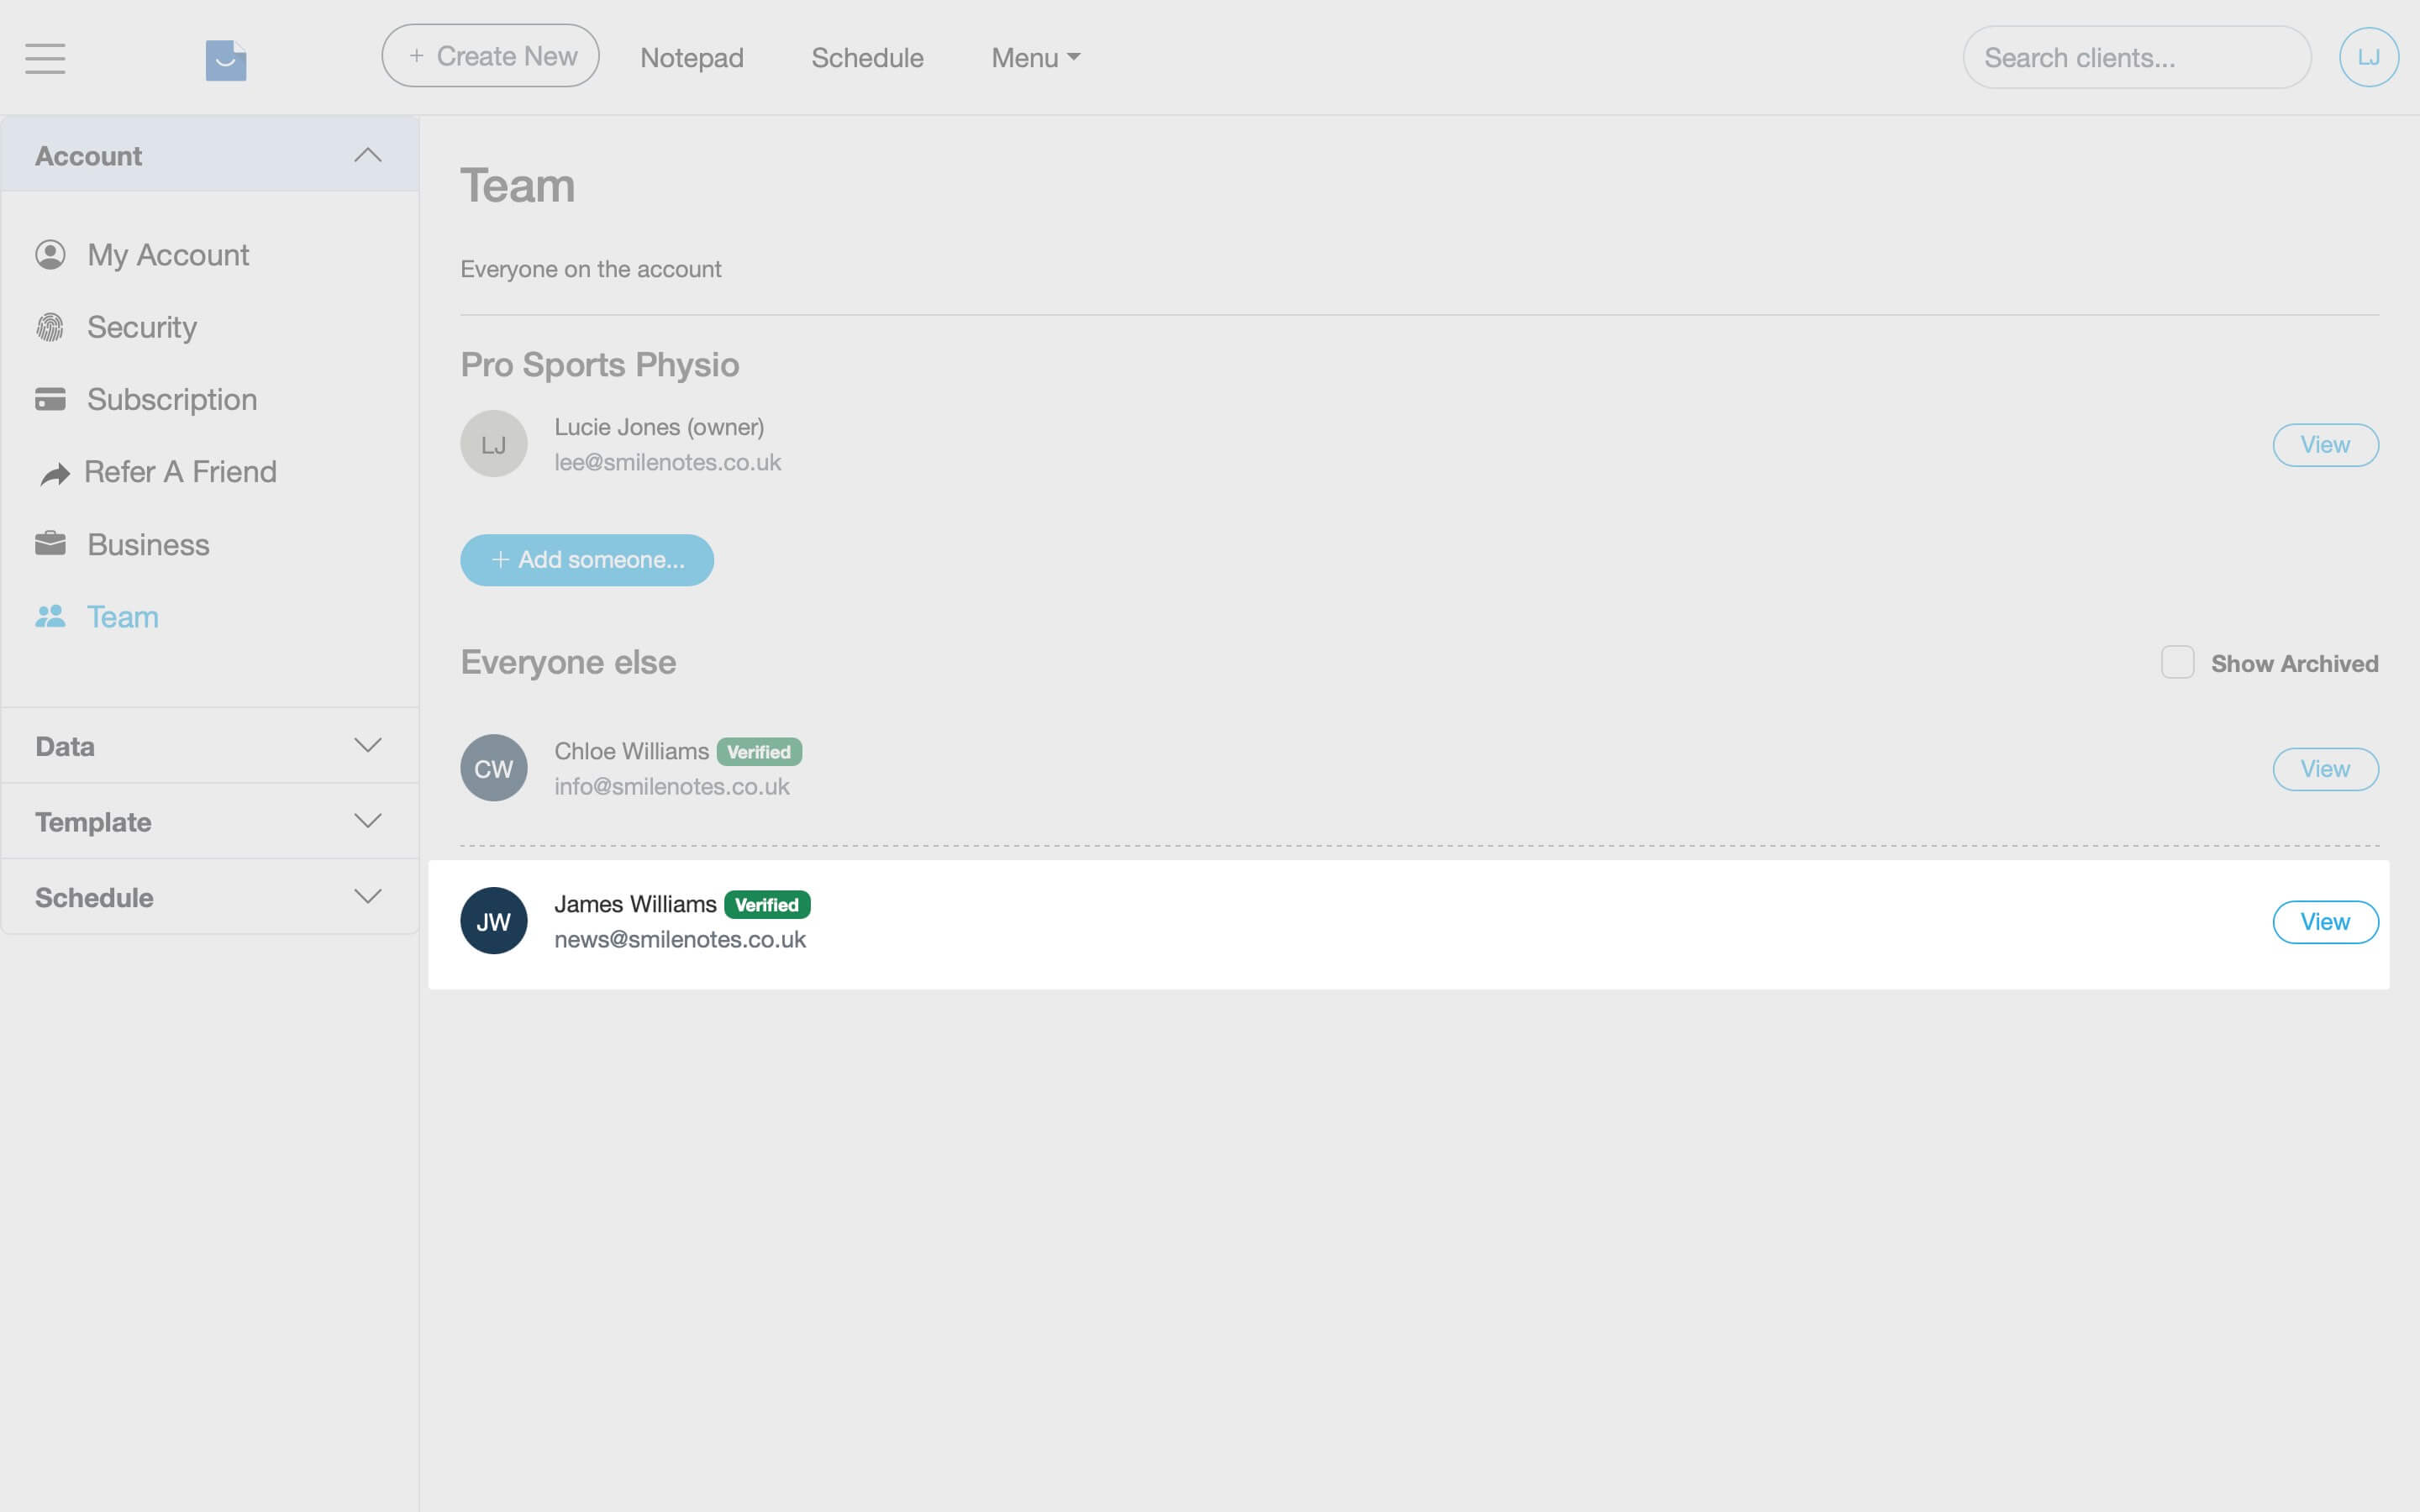Expand the Data section in sidebar
Screen dimensions: 2420x1512
pos(368,744)
